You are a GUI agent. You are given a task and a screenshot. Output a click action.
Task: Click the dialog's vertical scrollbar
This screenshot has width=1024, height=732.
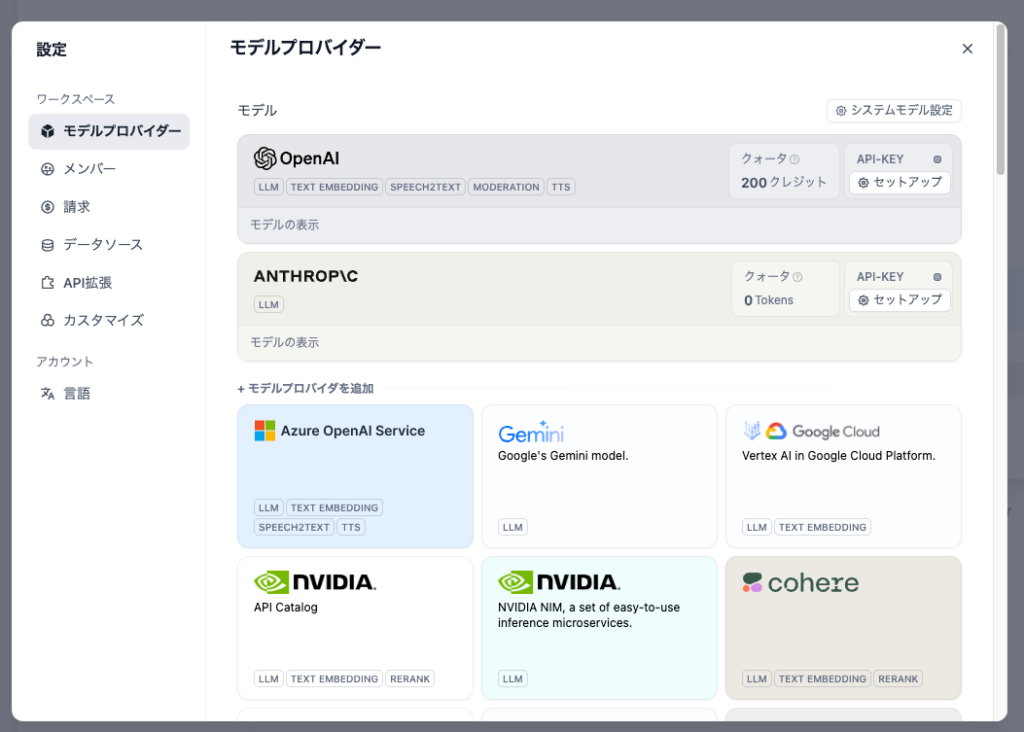pyautogui.click(x=1000, y=98)
